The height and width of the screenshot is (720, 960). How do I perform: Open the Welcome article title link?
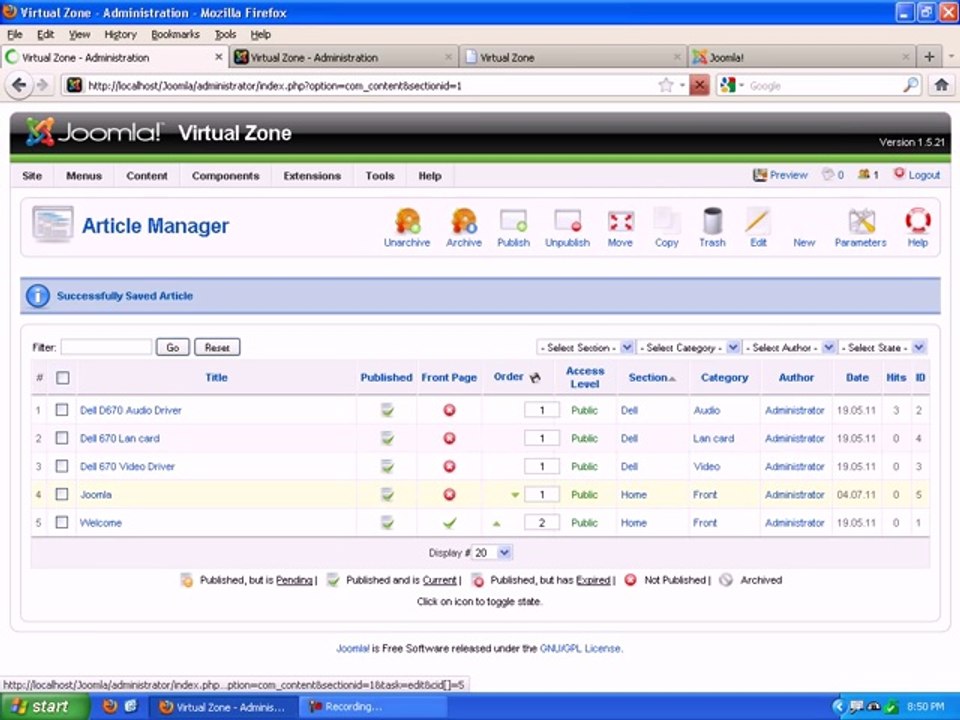coord(100,523)
